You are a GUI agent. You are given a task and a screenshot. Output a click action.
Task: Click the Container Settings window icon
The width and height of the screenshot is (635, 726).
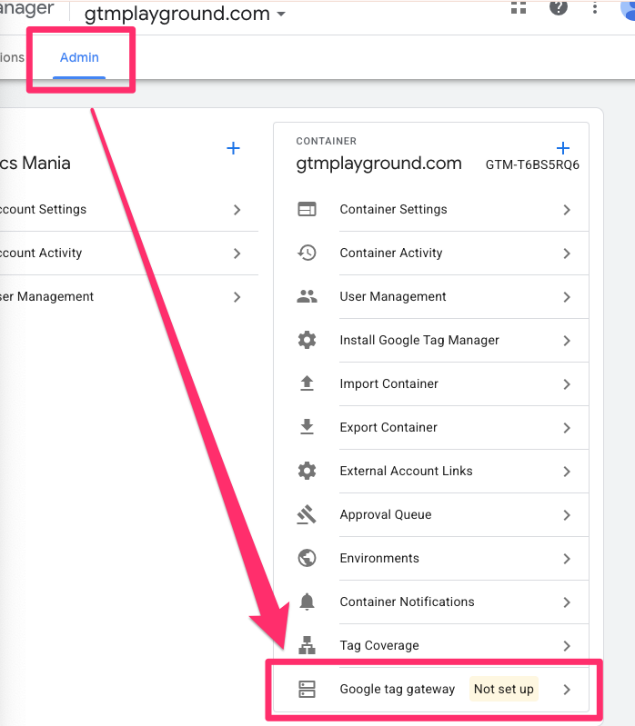click(x=307, y=209)
